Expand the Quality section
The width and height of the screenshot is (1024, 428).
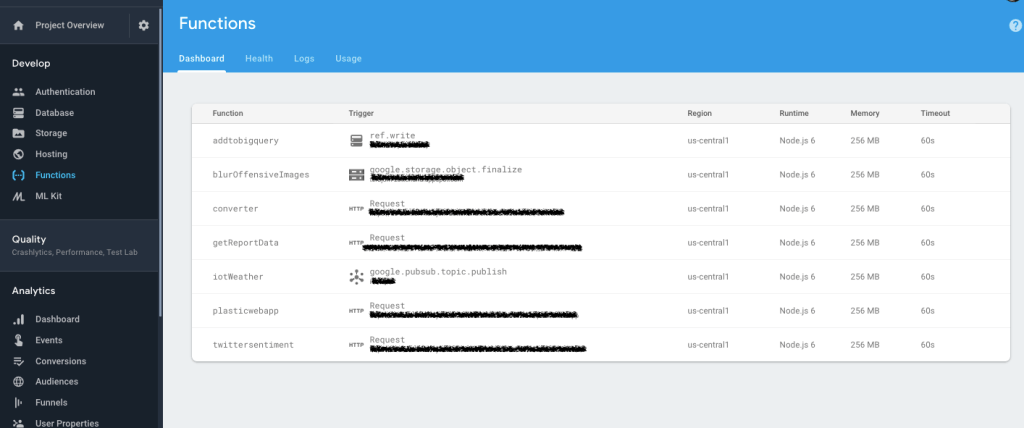click(80, 245)
